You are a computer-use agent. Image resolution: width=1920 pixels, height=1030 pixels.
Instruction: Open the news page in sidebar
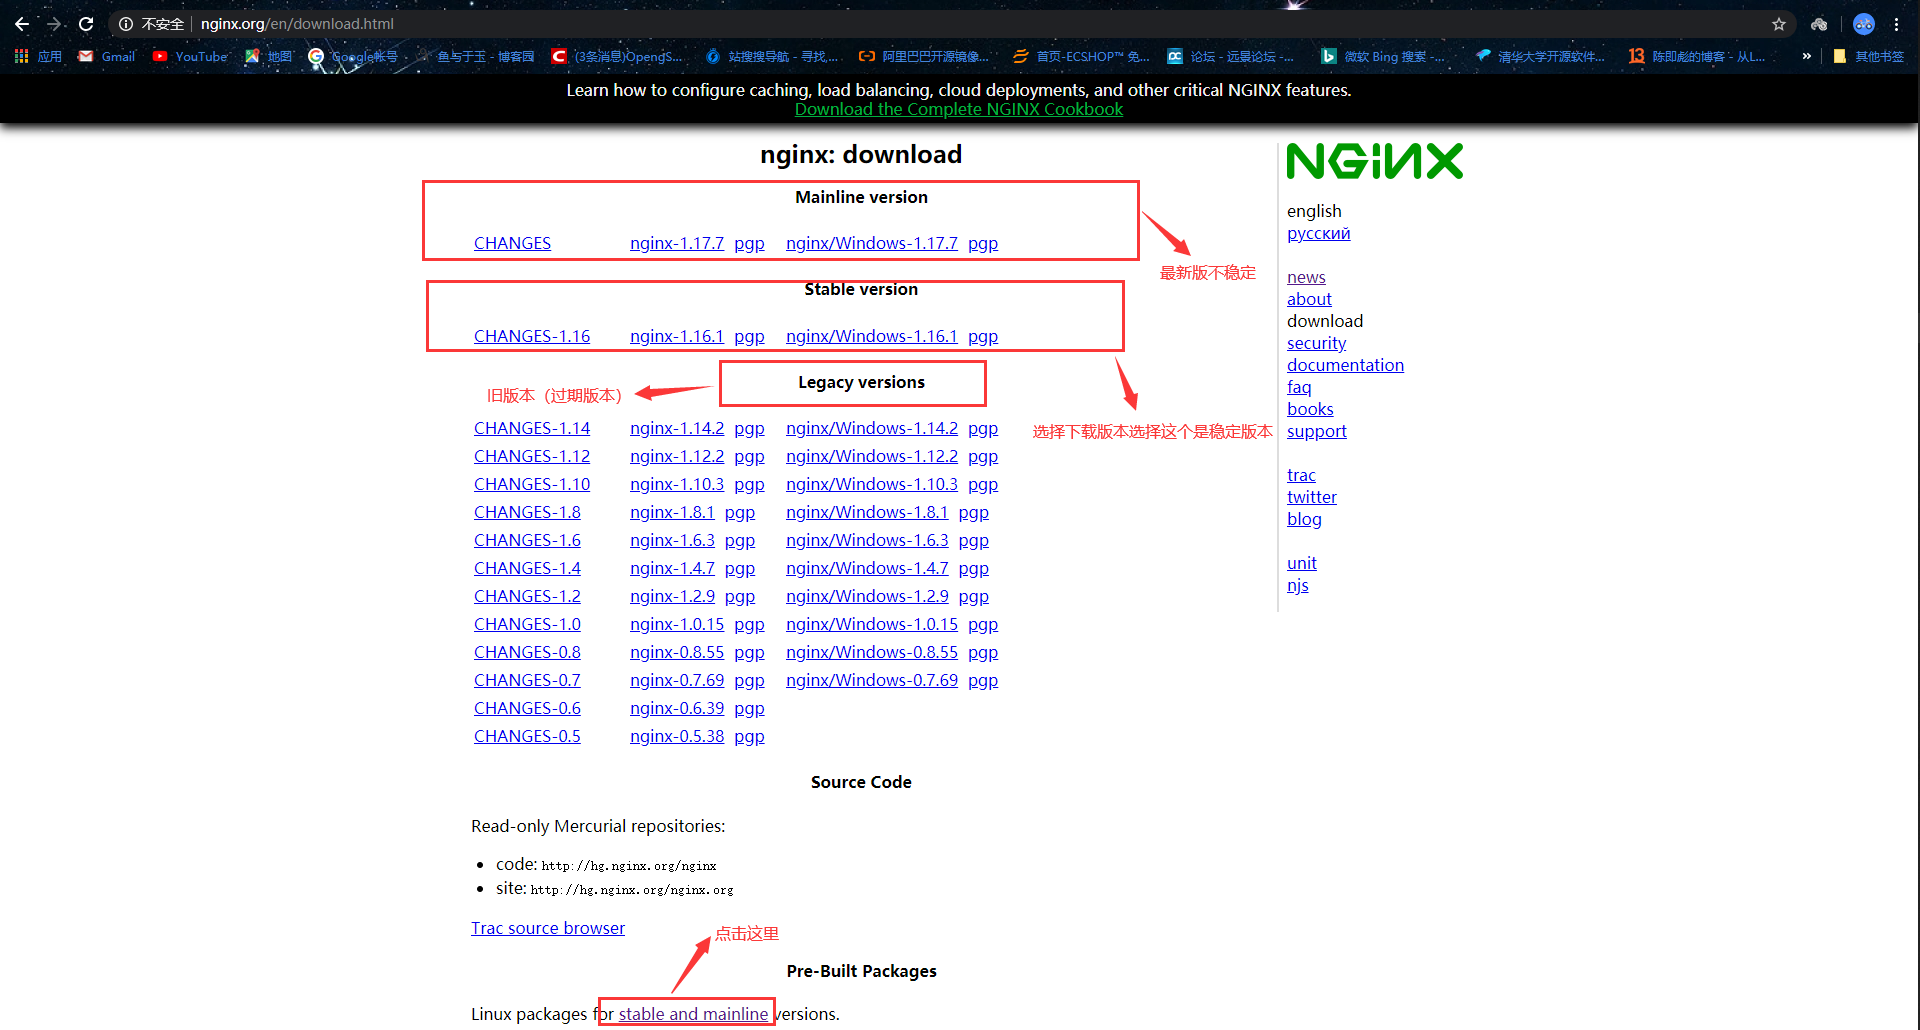[1306, 277]
